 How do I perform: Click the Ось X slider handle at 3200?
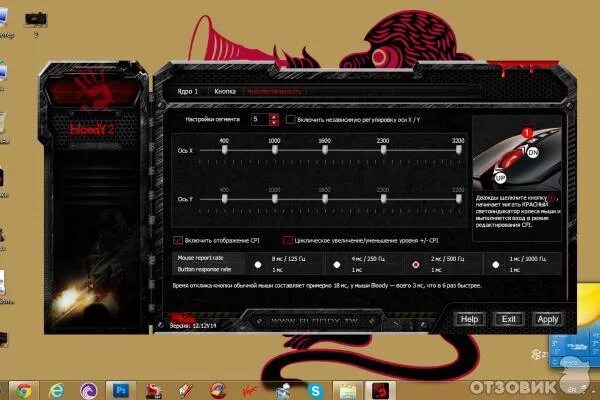tap(458, 150)
